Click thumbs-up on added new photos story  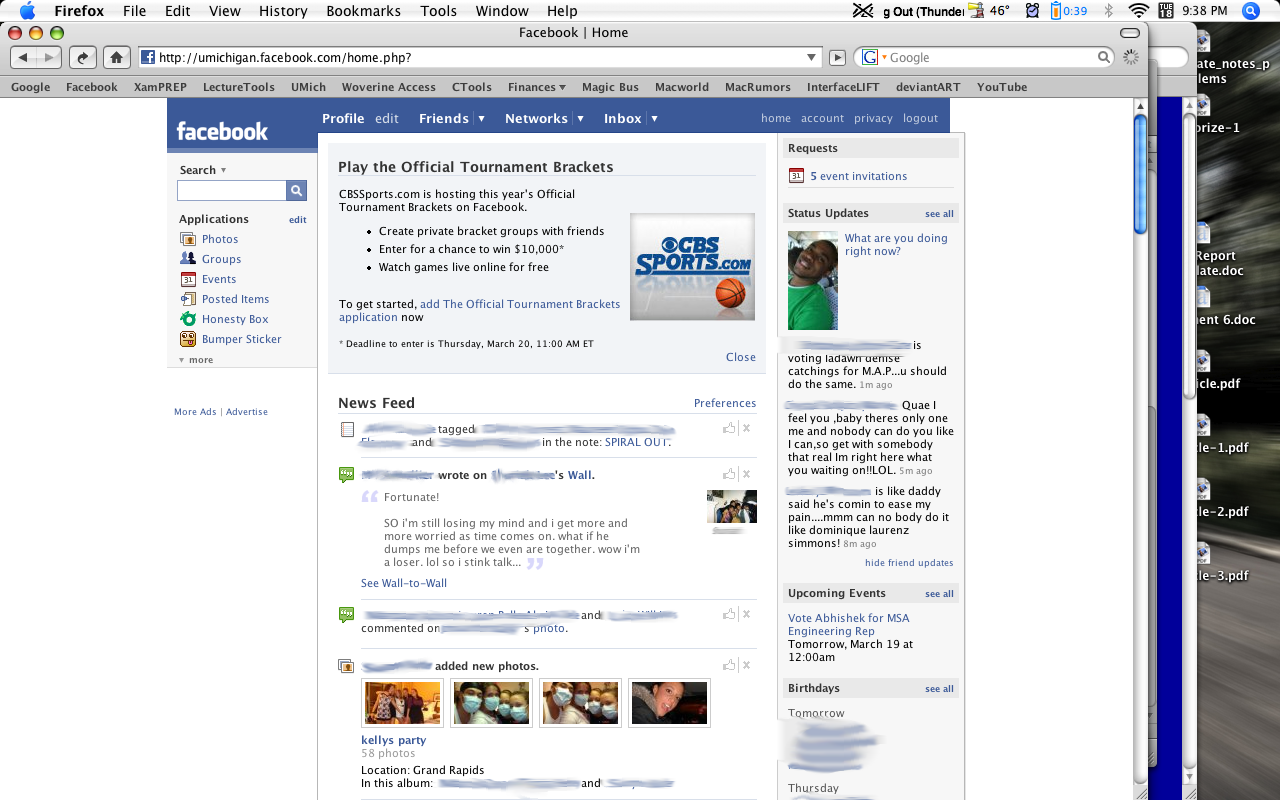click(729, 665)
